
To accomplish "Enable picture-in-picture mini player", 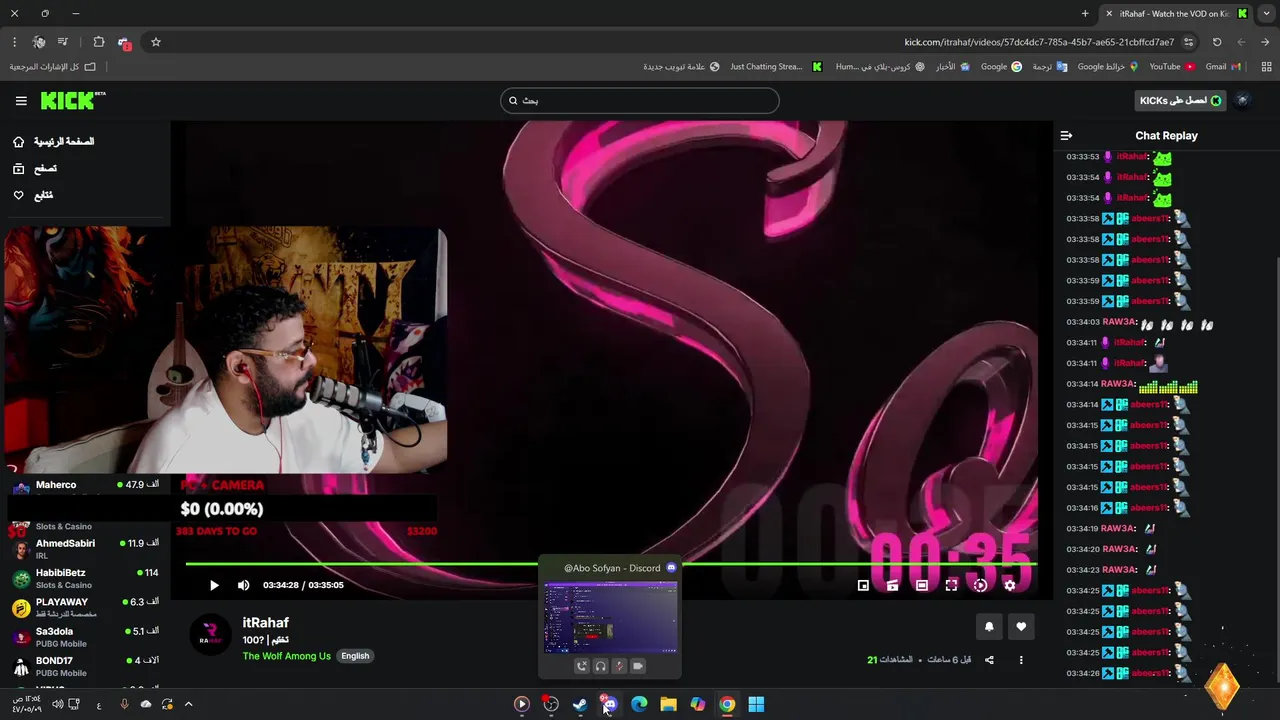I will point(864,585).
